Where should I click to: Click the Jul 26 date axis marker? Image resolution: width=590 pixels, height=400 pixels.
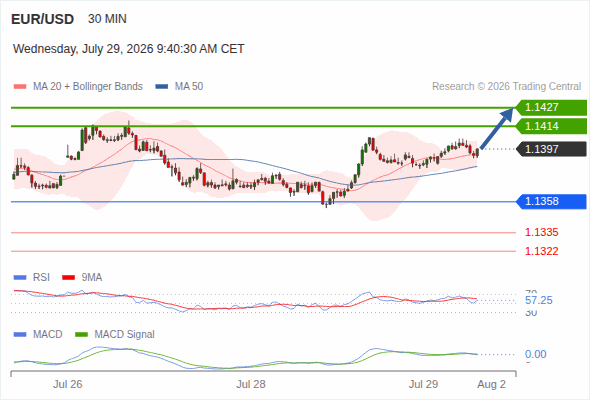[x=67, y=384]
